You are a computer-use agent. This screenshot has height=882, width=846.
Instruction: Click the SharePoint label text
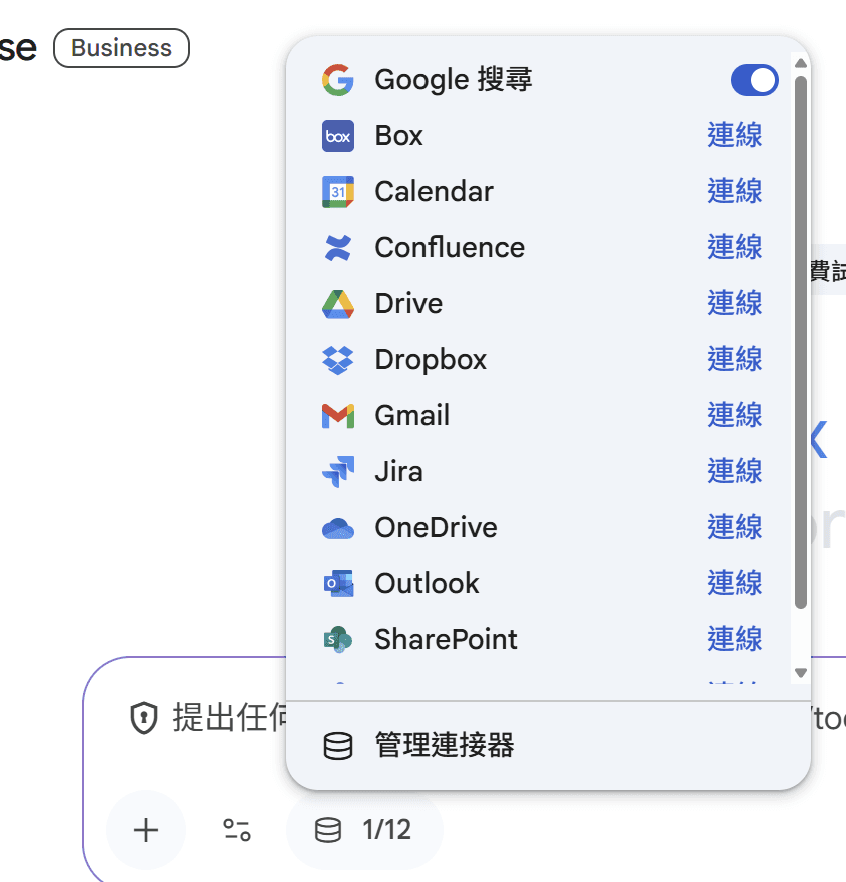pos(446,640)
